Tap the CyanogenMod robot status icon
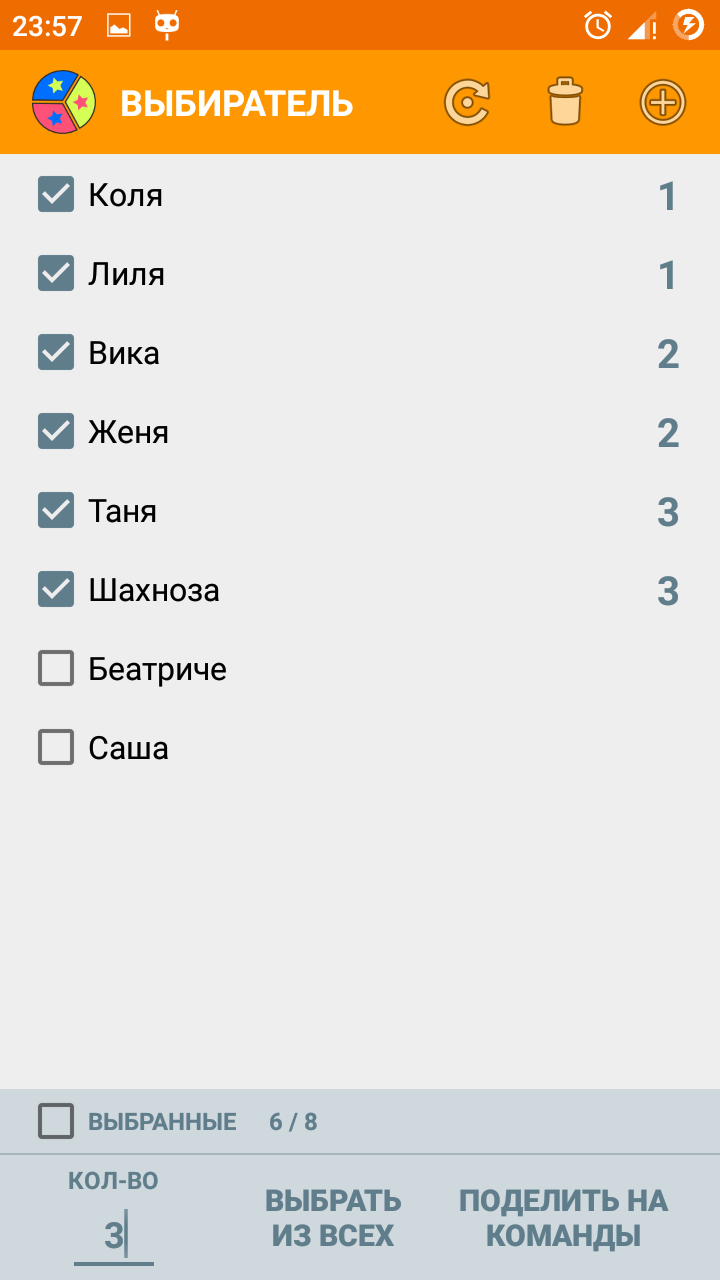The width and height of the screenshot is (720, 1280). coord(167,24)
